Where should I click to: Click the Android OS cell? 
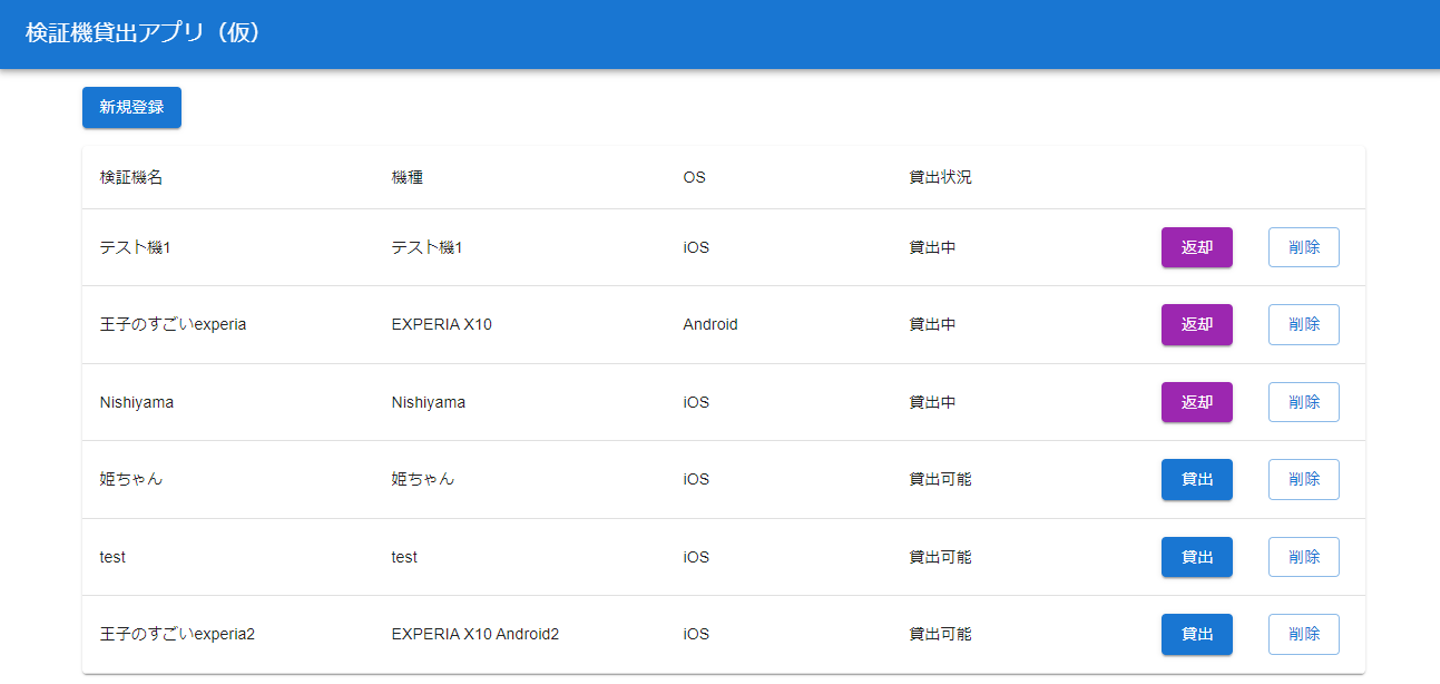click(x=710, y=324)
